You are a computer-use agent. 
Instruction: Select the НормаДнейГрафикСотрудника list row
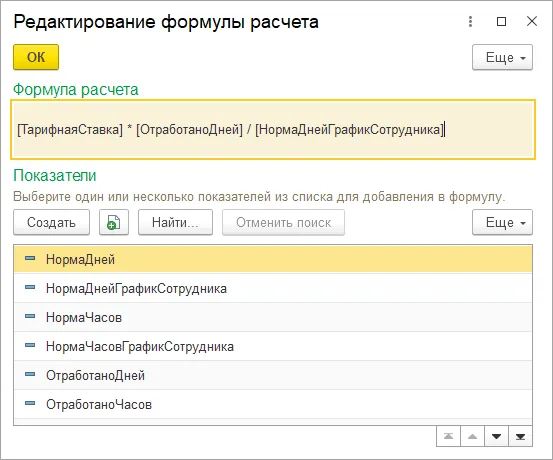tap(273, 288)
